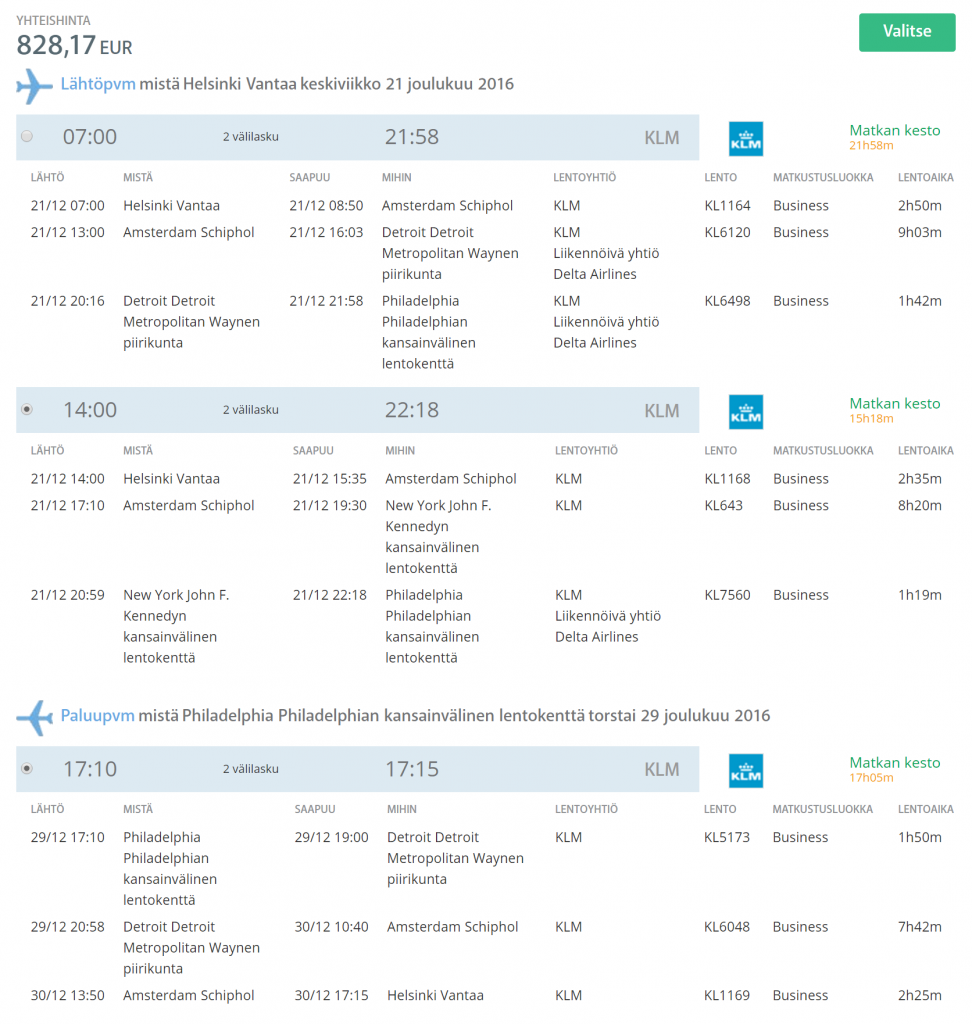Screen dimensions: 972x1024
Task: Click the Matkan kesto 21h58m label
Action: 894,137
